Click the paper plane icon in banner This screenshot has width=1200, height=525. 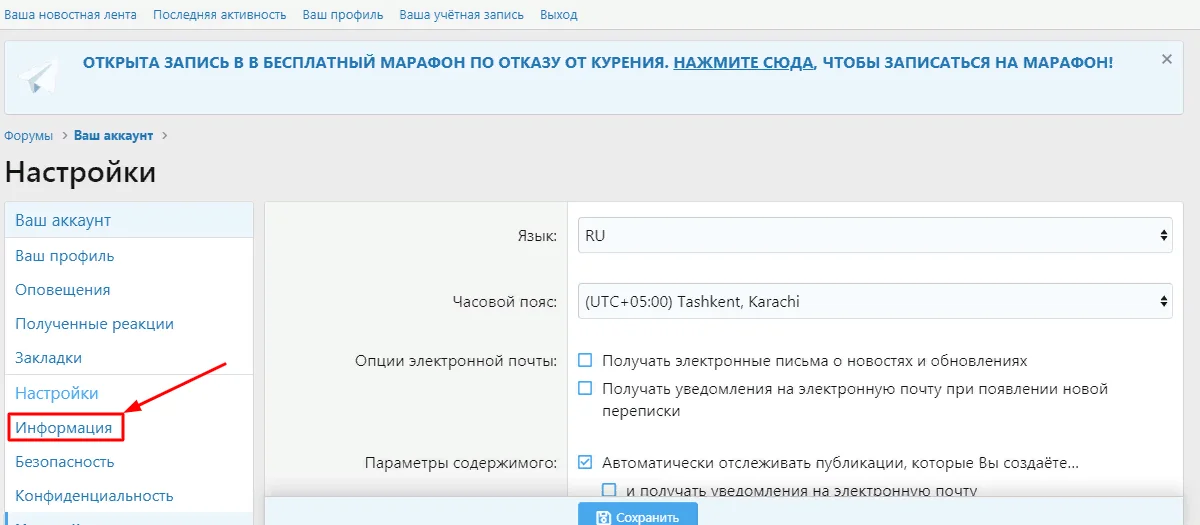(x=40, y=77)
